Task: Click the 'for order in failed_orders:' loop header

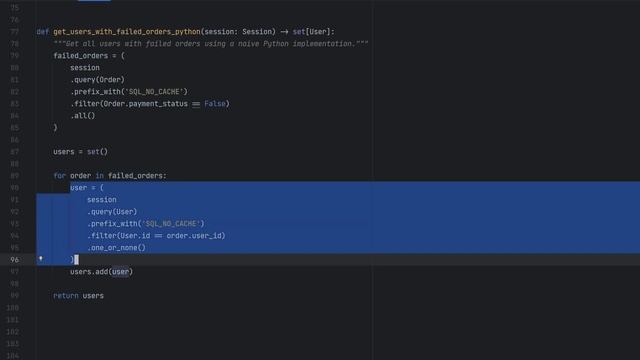Action: (110, 176)
